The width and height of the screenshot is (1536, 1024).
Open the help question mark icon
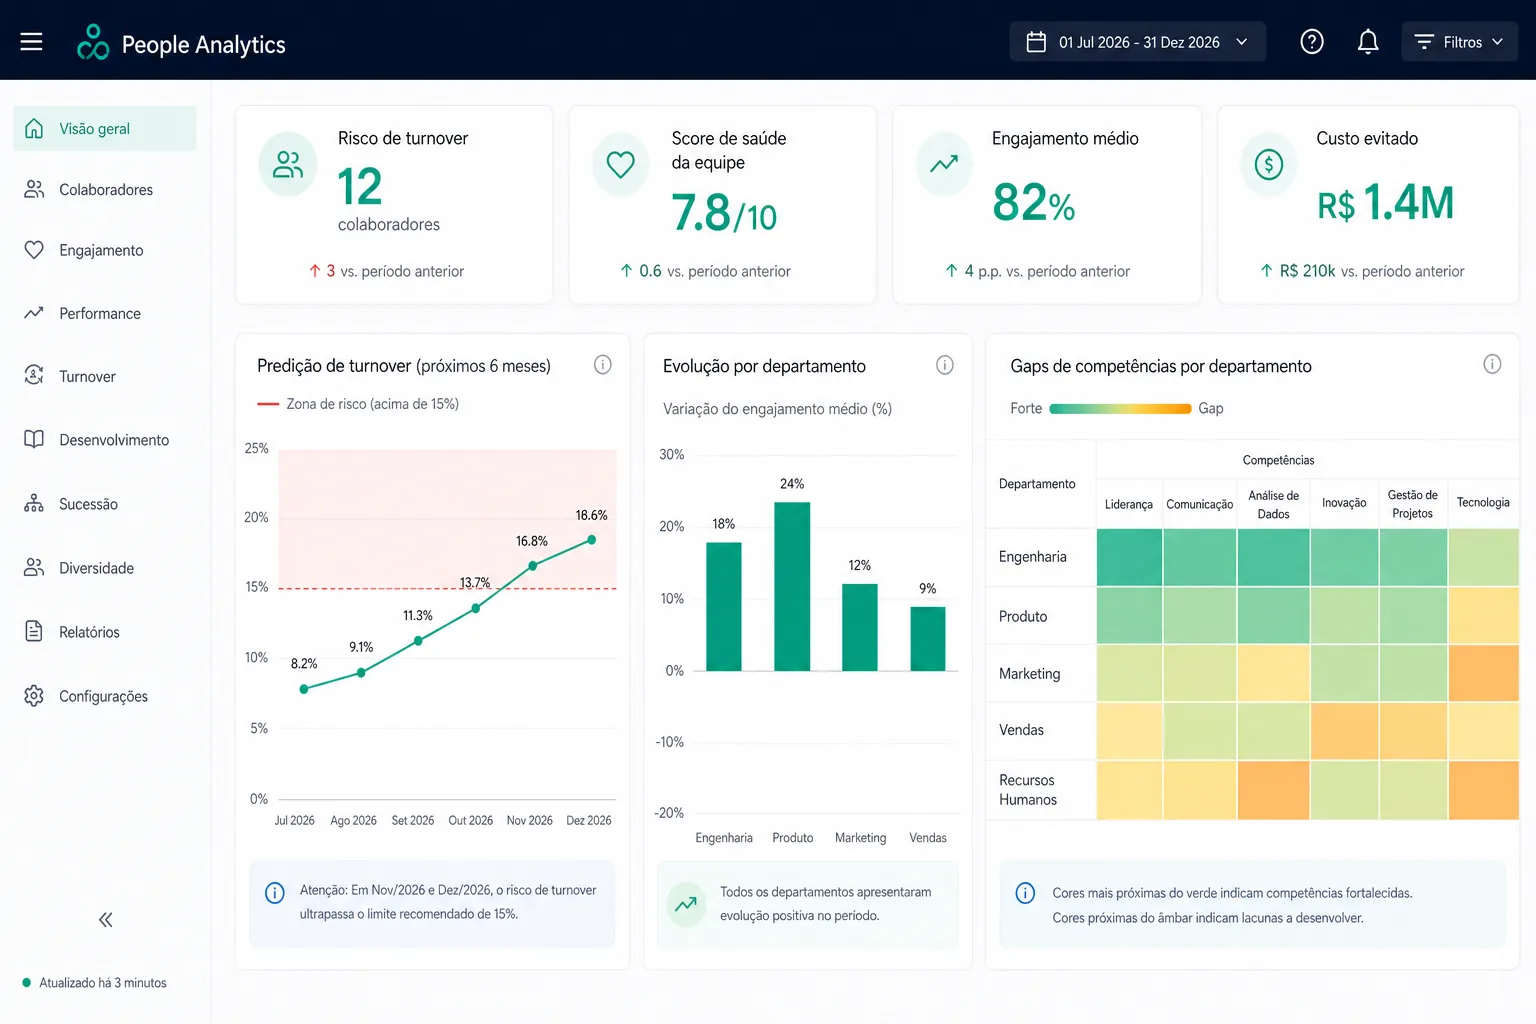tap(1312, 42)
